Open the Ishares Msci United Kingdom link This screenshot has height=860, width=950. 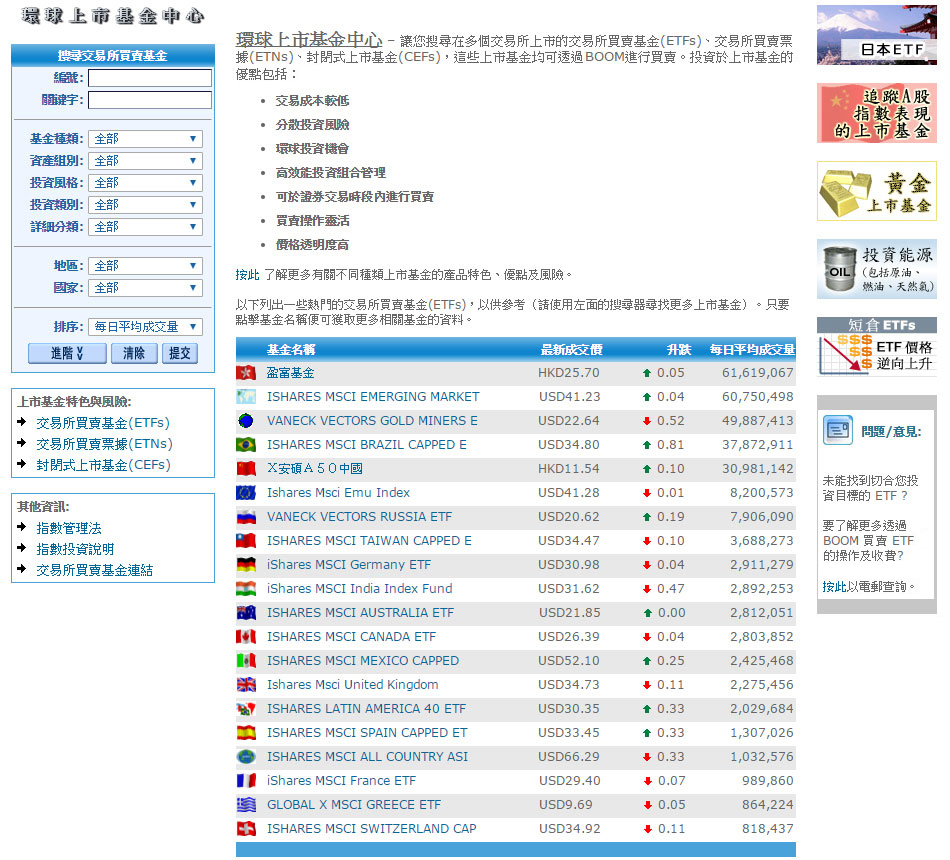[353, 685]
